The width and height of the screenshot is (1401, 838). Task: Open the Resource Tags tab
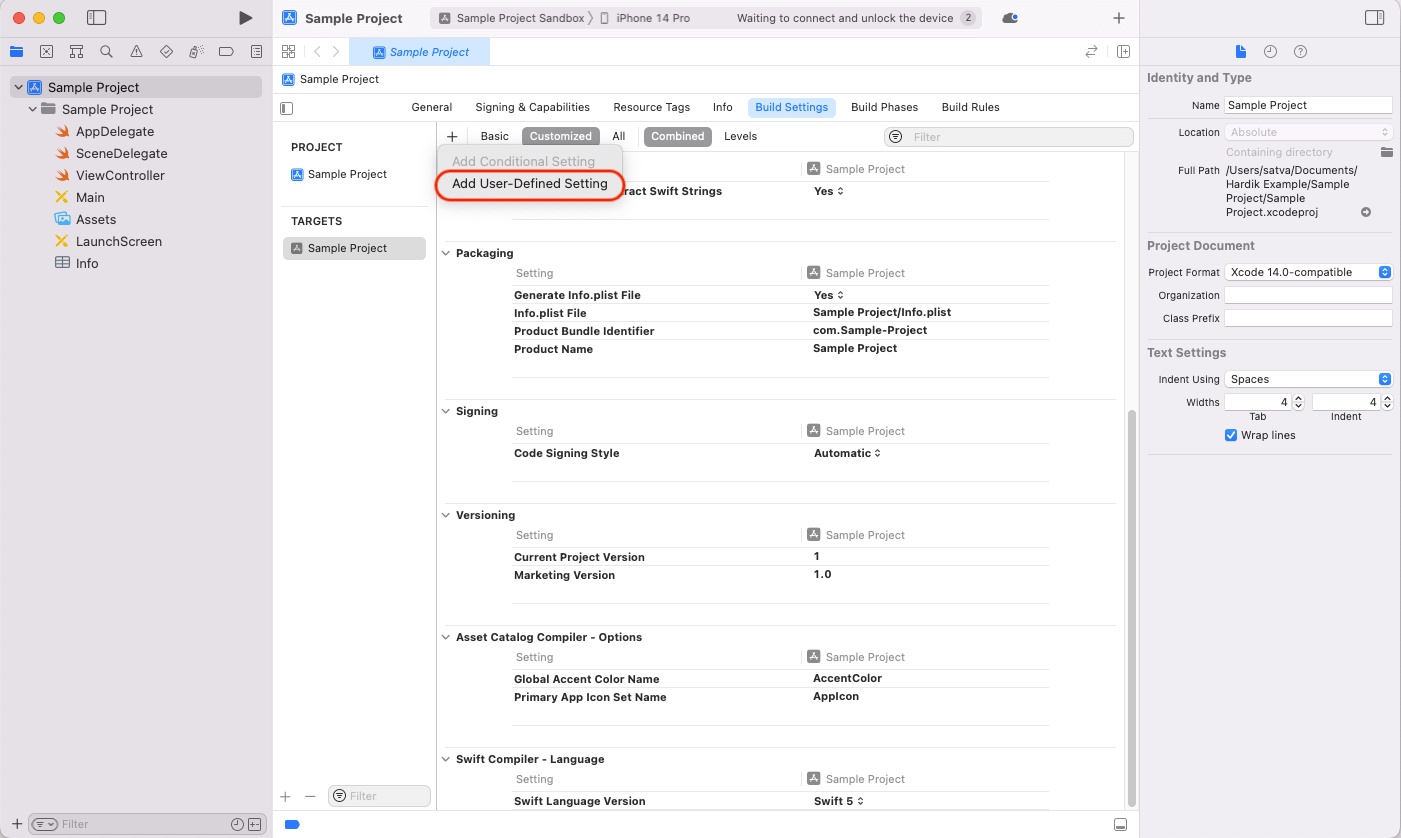[652, 107]
